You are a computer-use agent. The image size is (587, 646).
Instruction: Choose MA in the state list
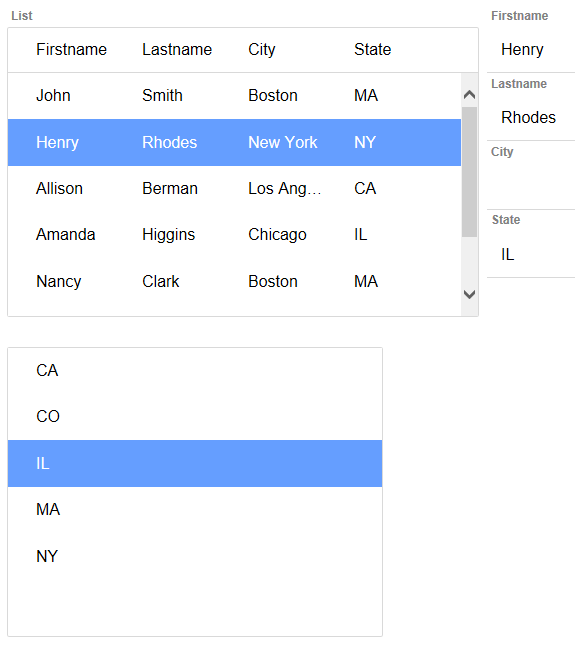[195, 510]
